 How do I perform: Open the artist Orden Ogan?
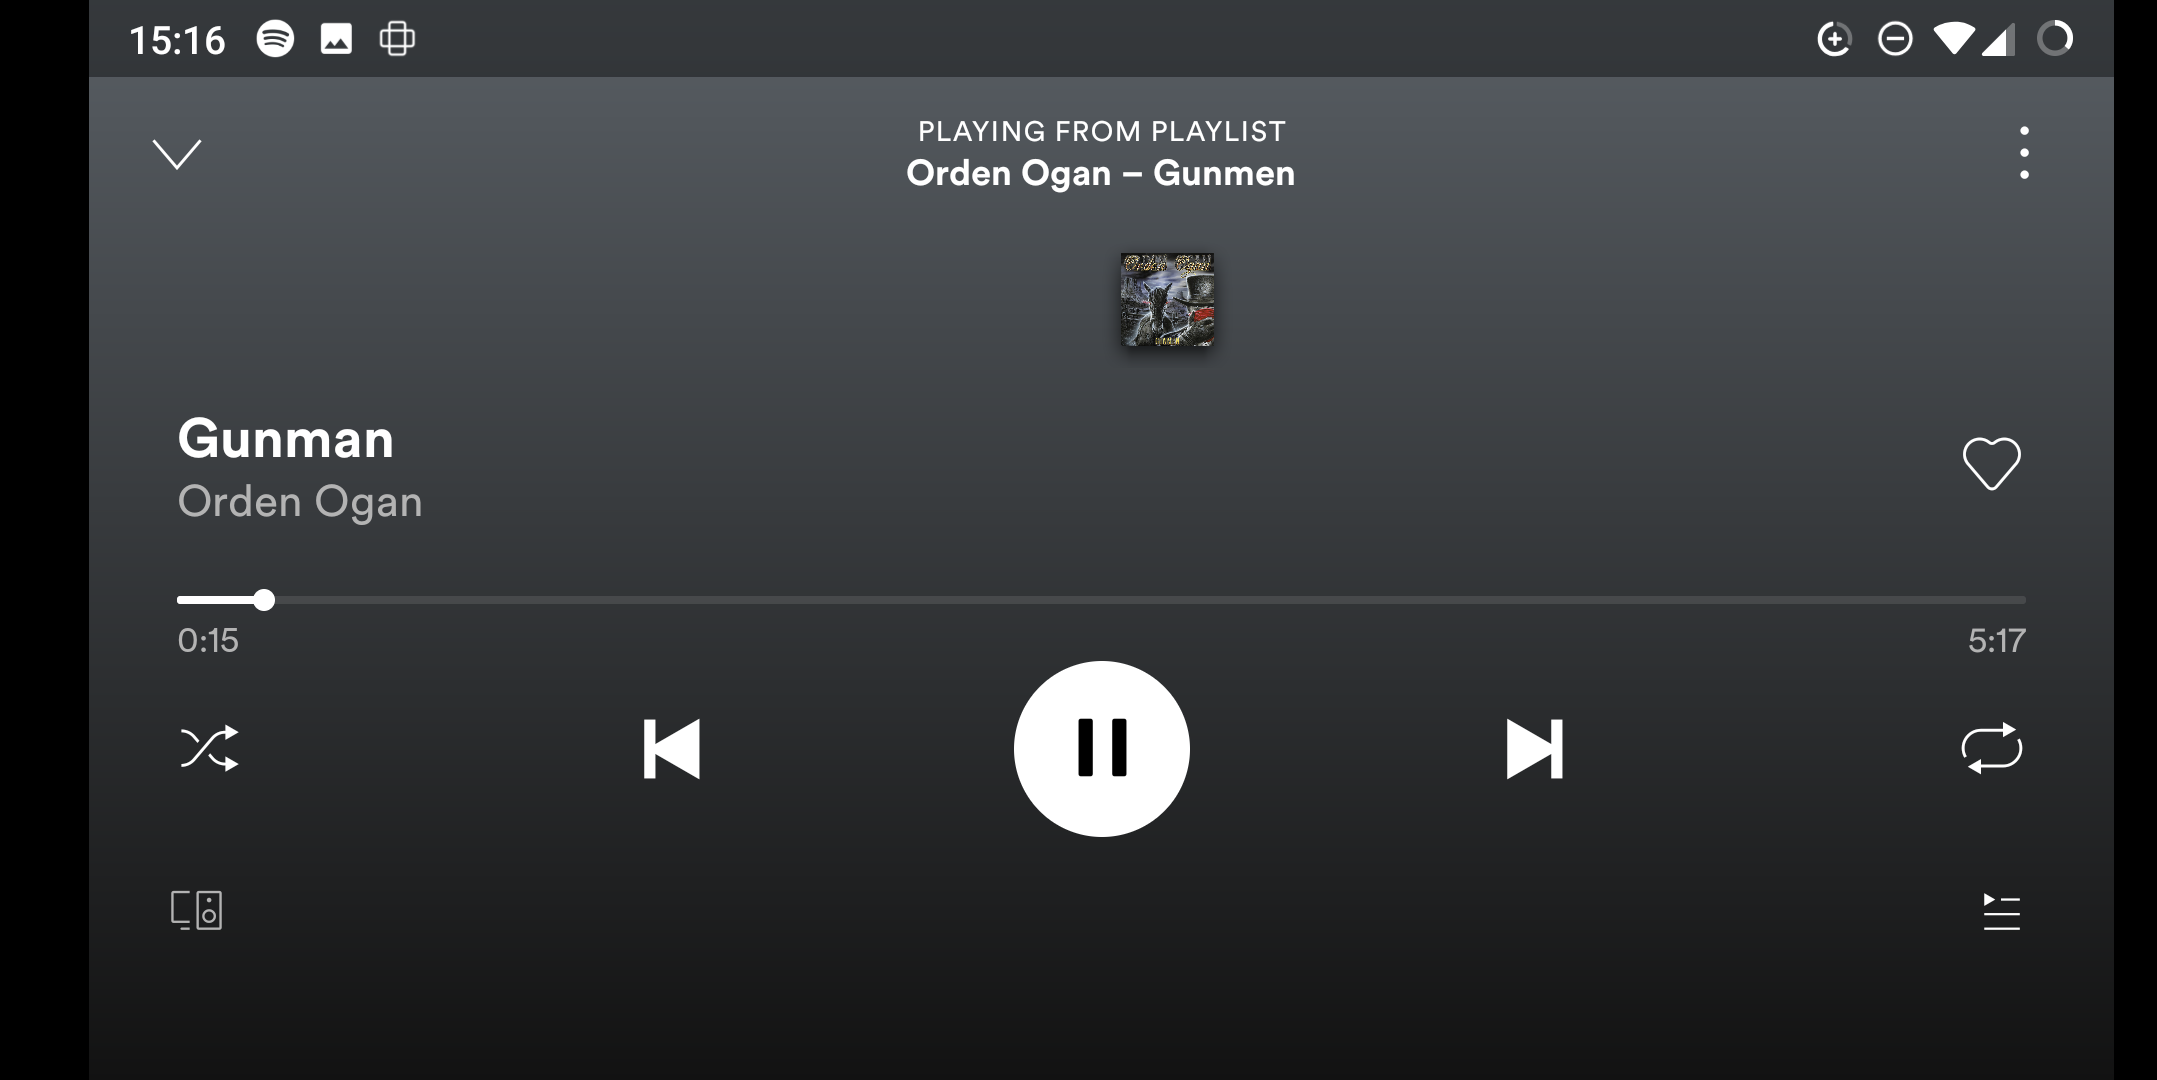pyautogui.click(x=300, y=502)
